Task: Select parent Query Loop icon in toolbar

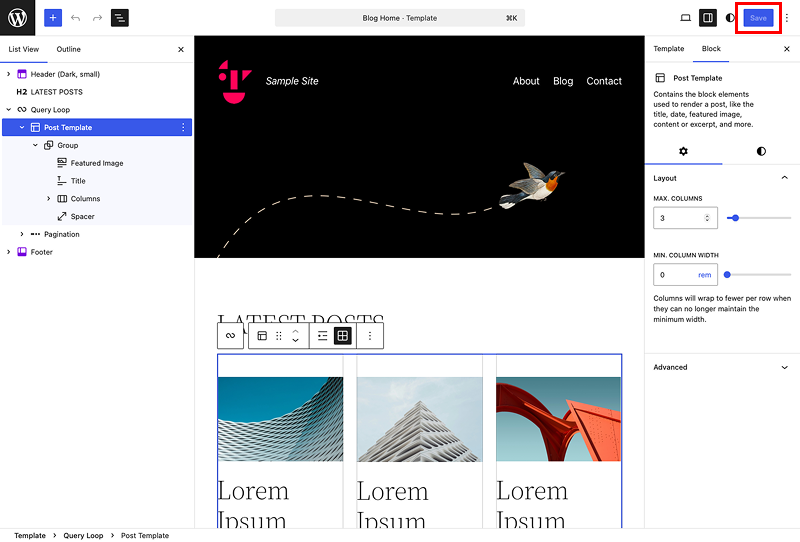Action: tap(231, 336)
